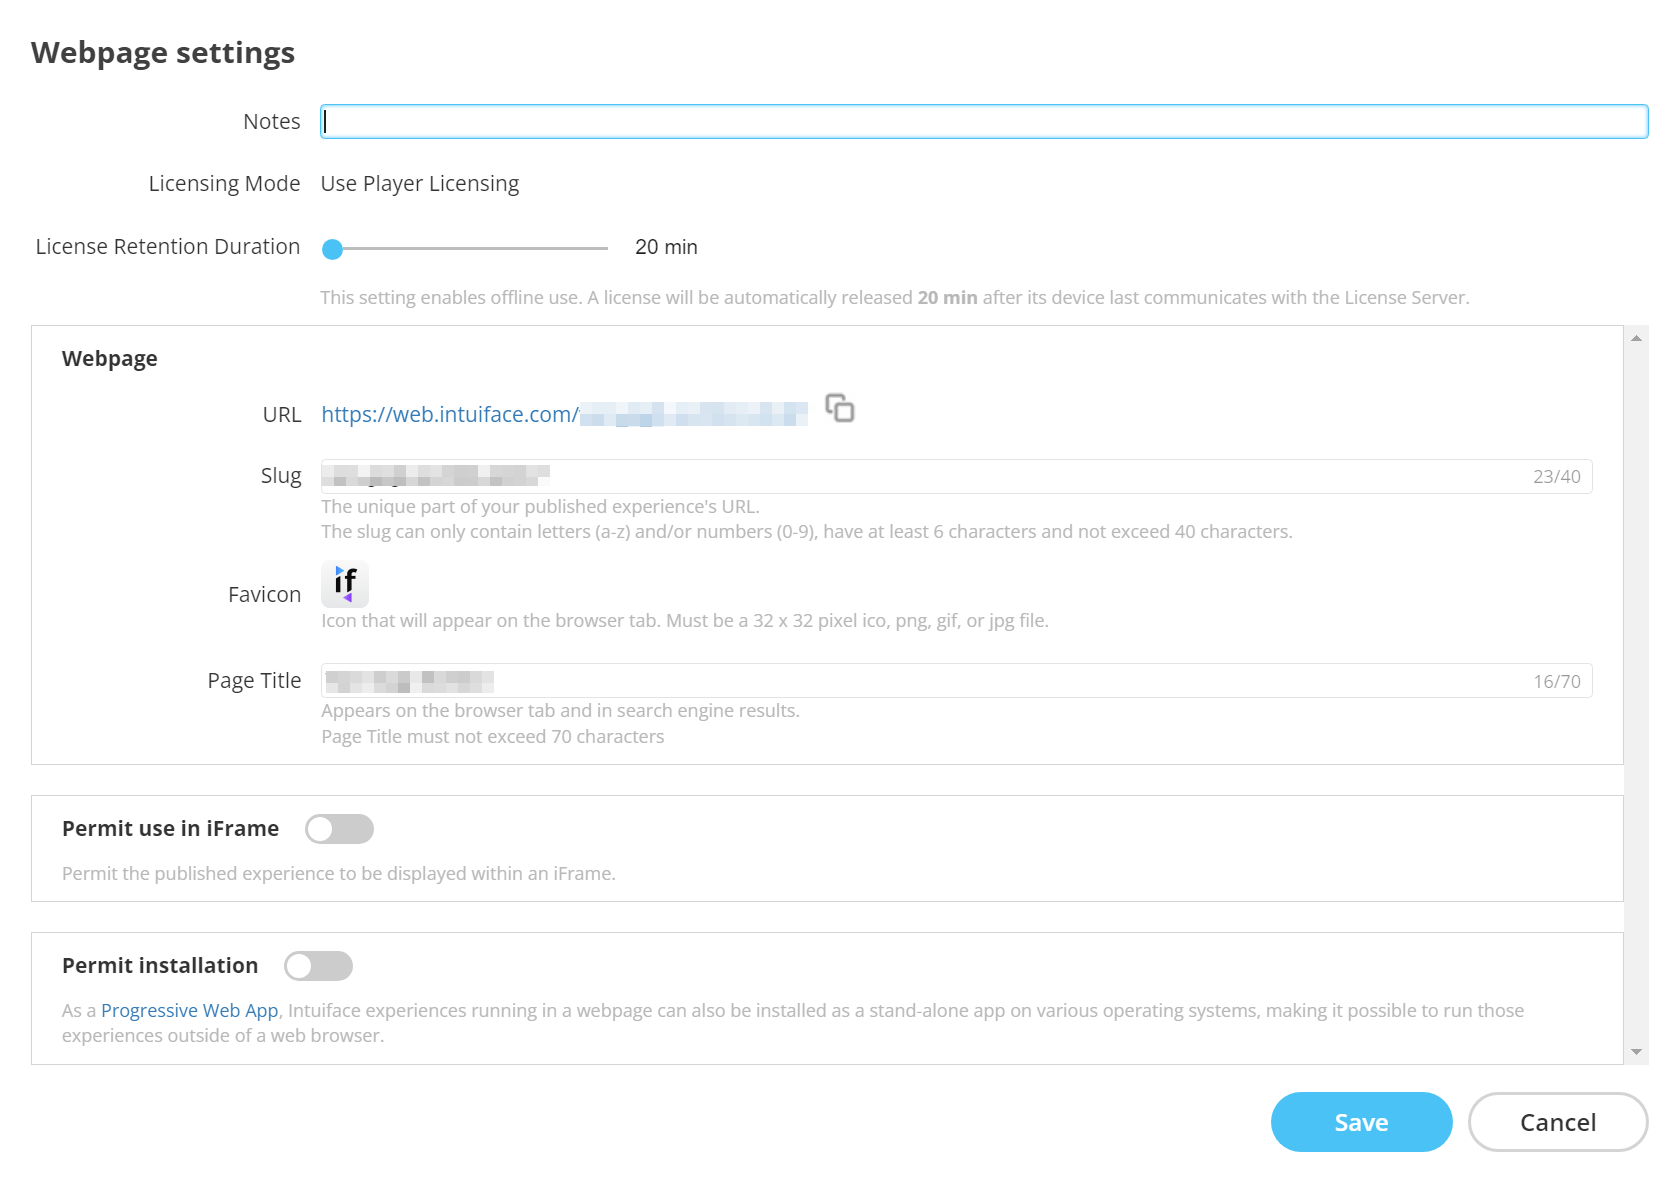Click the Webpage settings title
This screenshot has width=1678, height=1198.
tap(163, 52)
